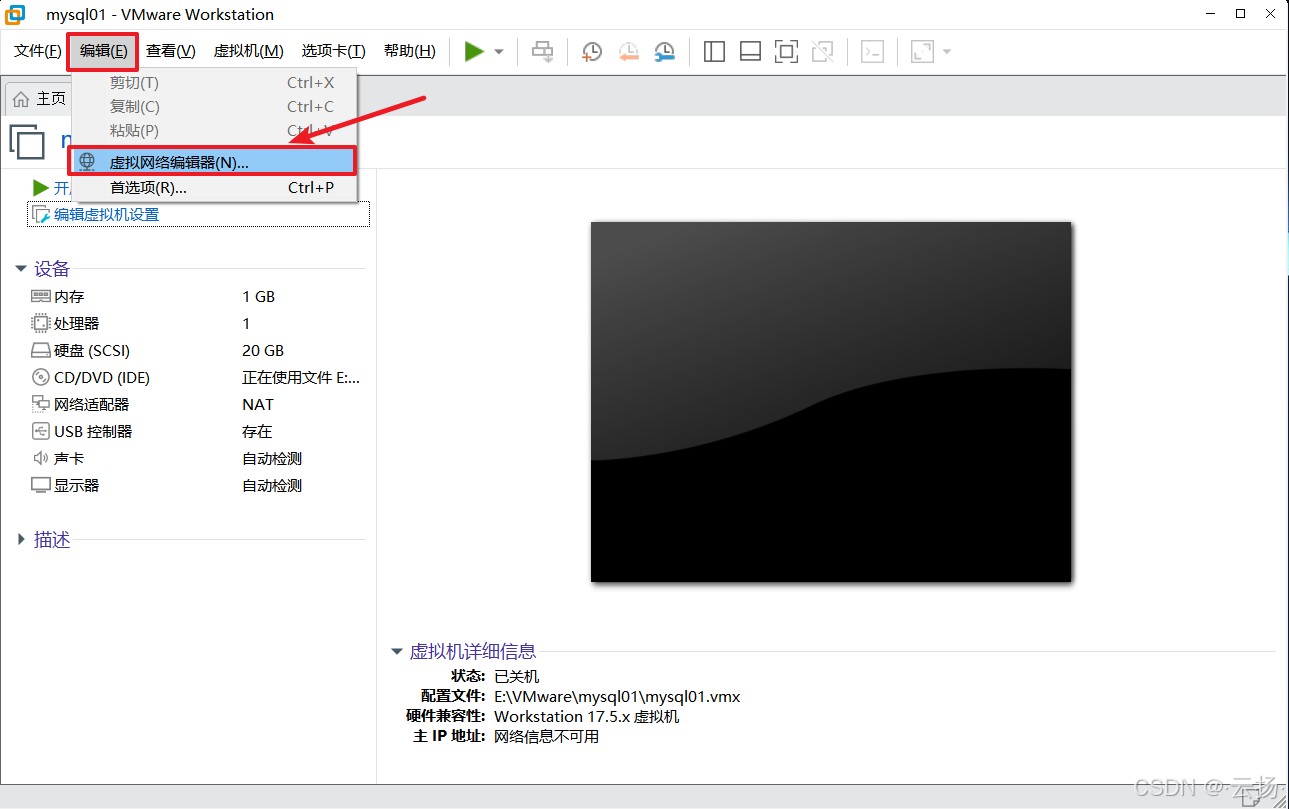Screen dimensions: 1289x809
Task: Select the 内存 device row
Action: pos(198,296)
